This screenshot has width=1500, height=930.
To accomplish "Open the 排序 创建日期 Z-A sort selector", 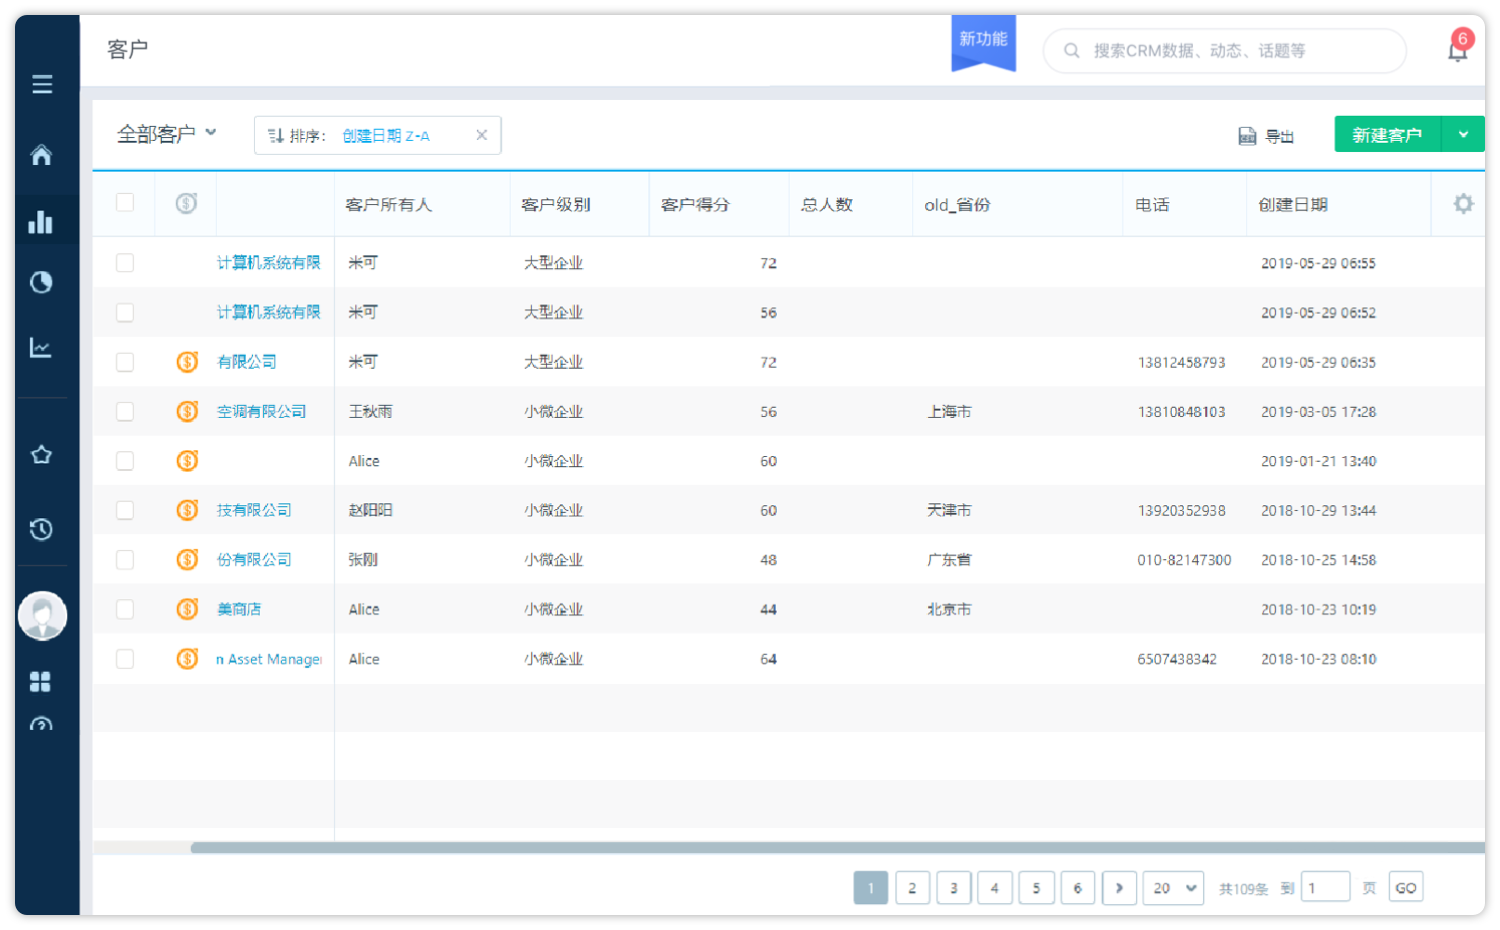I will (x=378, y=135).
